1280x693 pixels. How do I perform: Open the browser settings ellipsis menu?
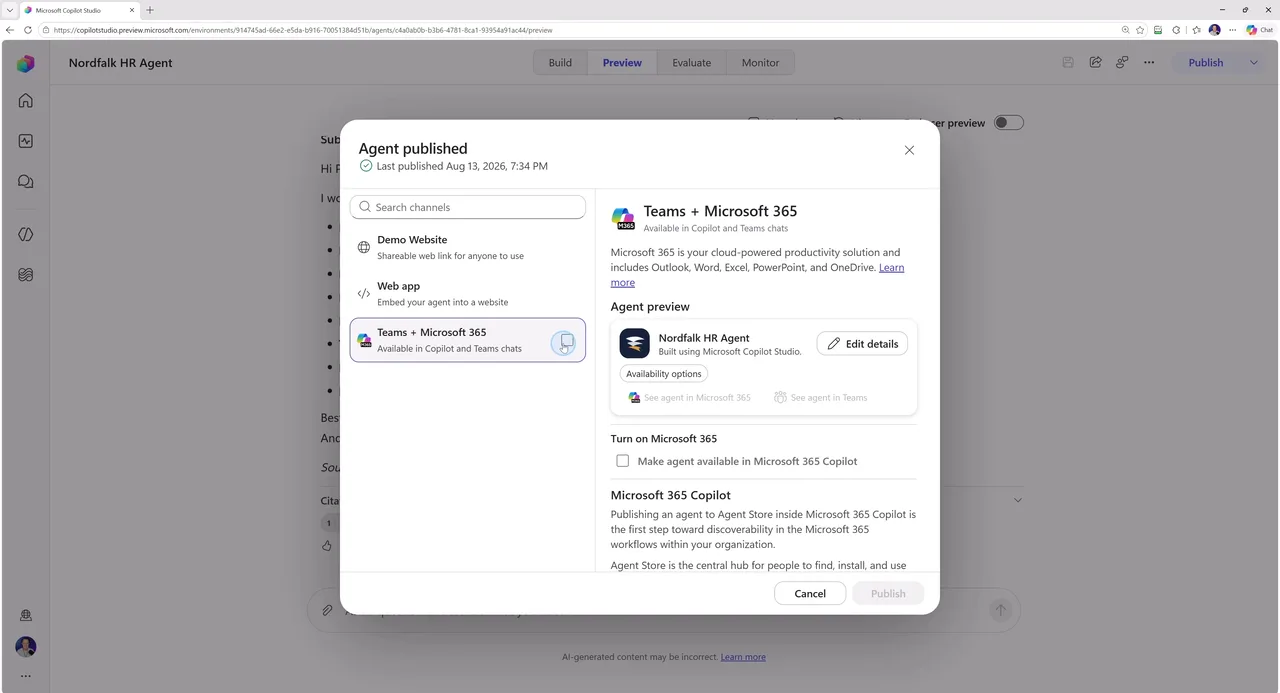(1233, 30)
